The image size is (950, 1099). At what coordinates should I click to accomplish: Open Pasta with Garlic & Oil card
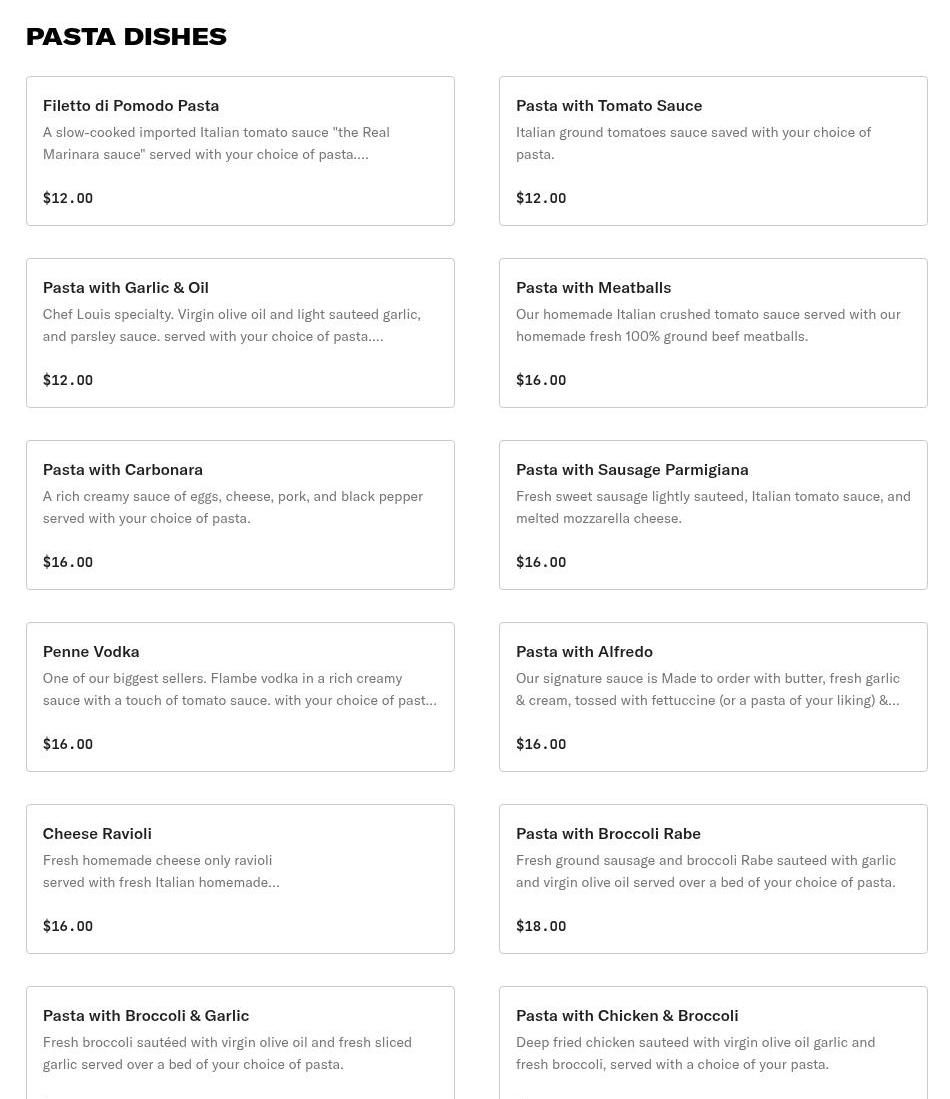coord(240,333)
